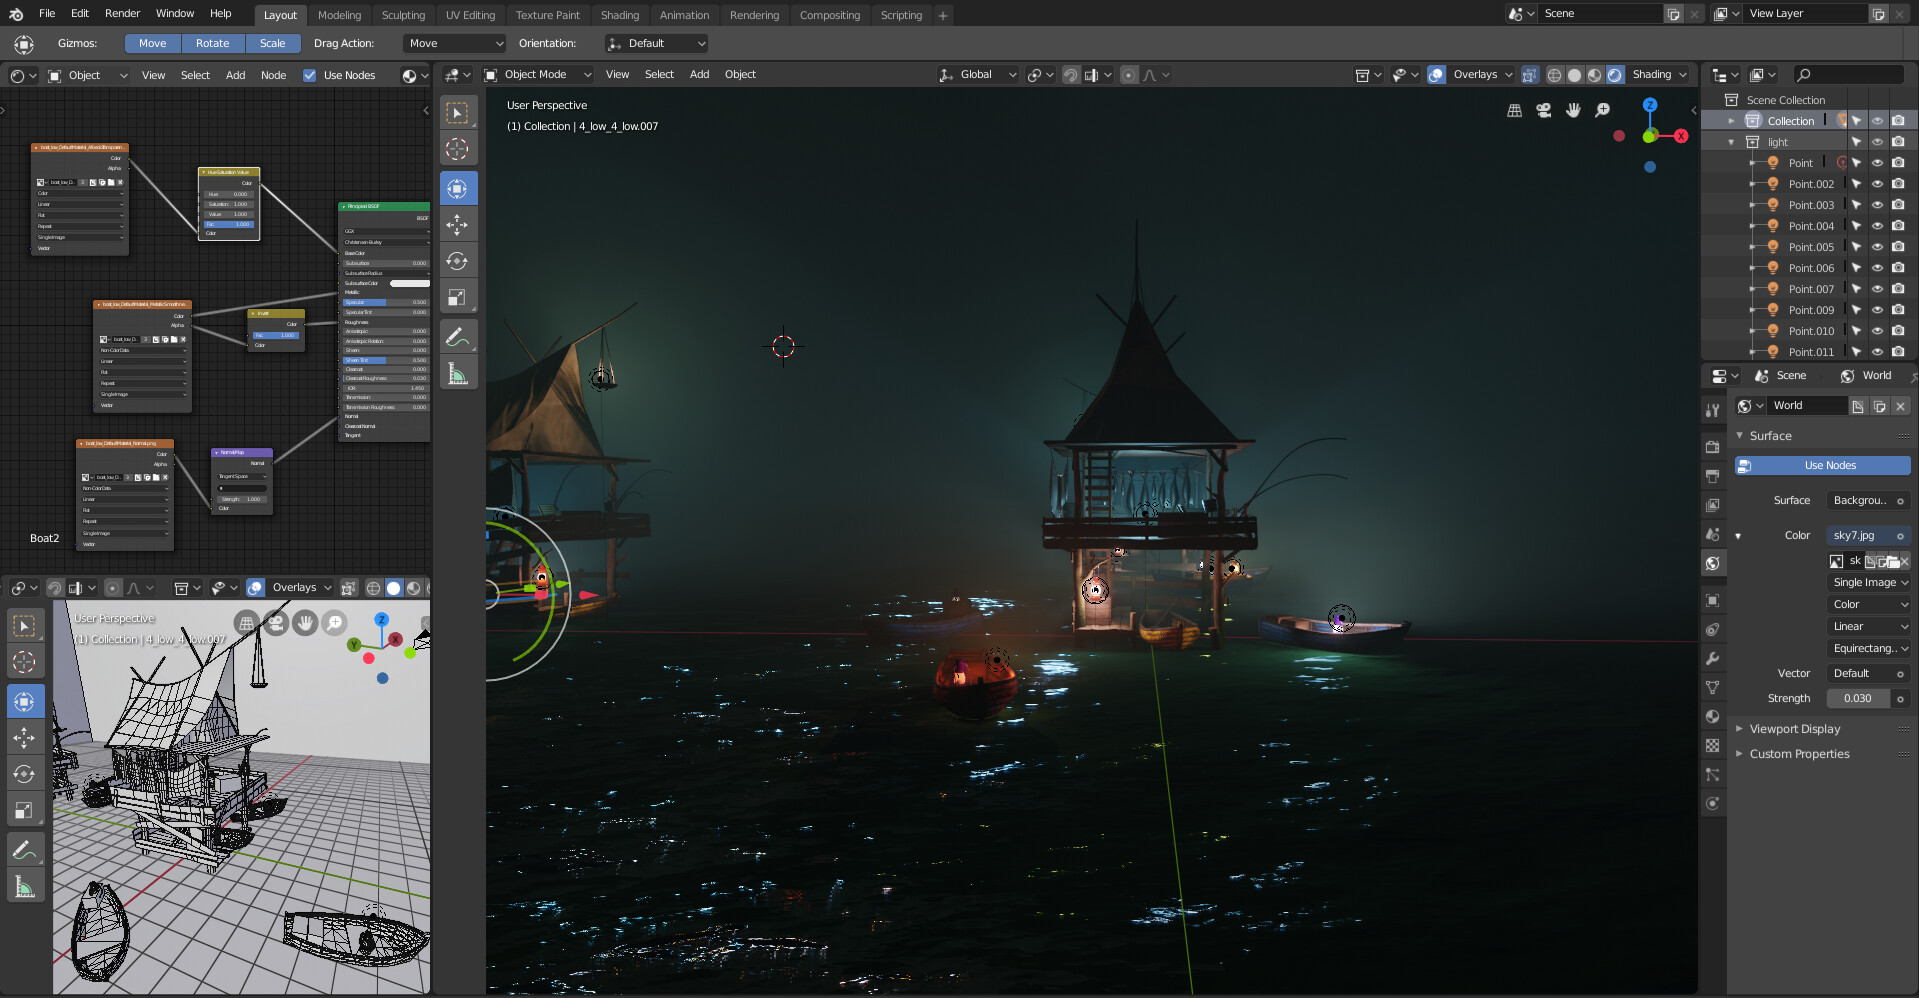The image size is (1919, 998).
Task: Toggle perspective/orthographic grid icon in main viewport
Action: click(1515, 111)
